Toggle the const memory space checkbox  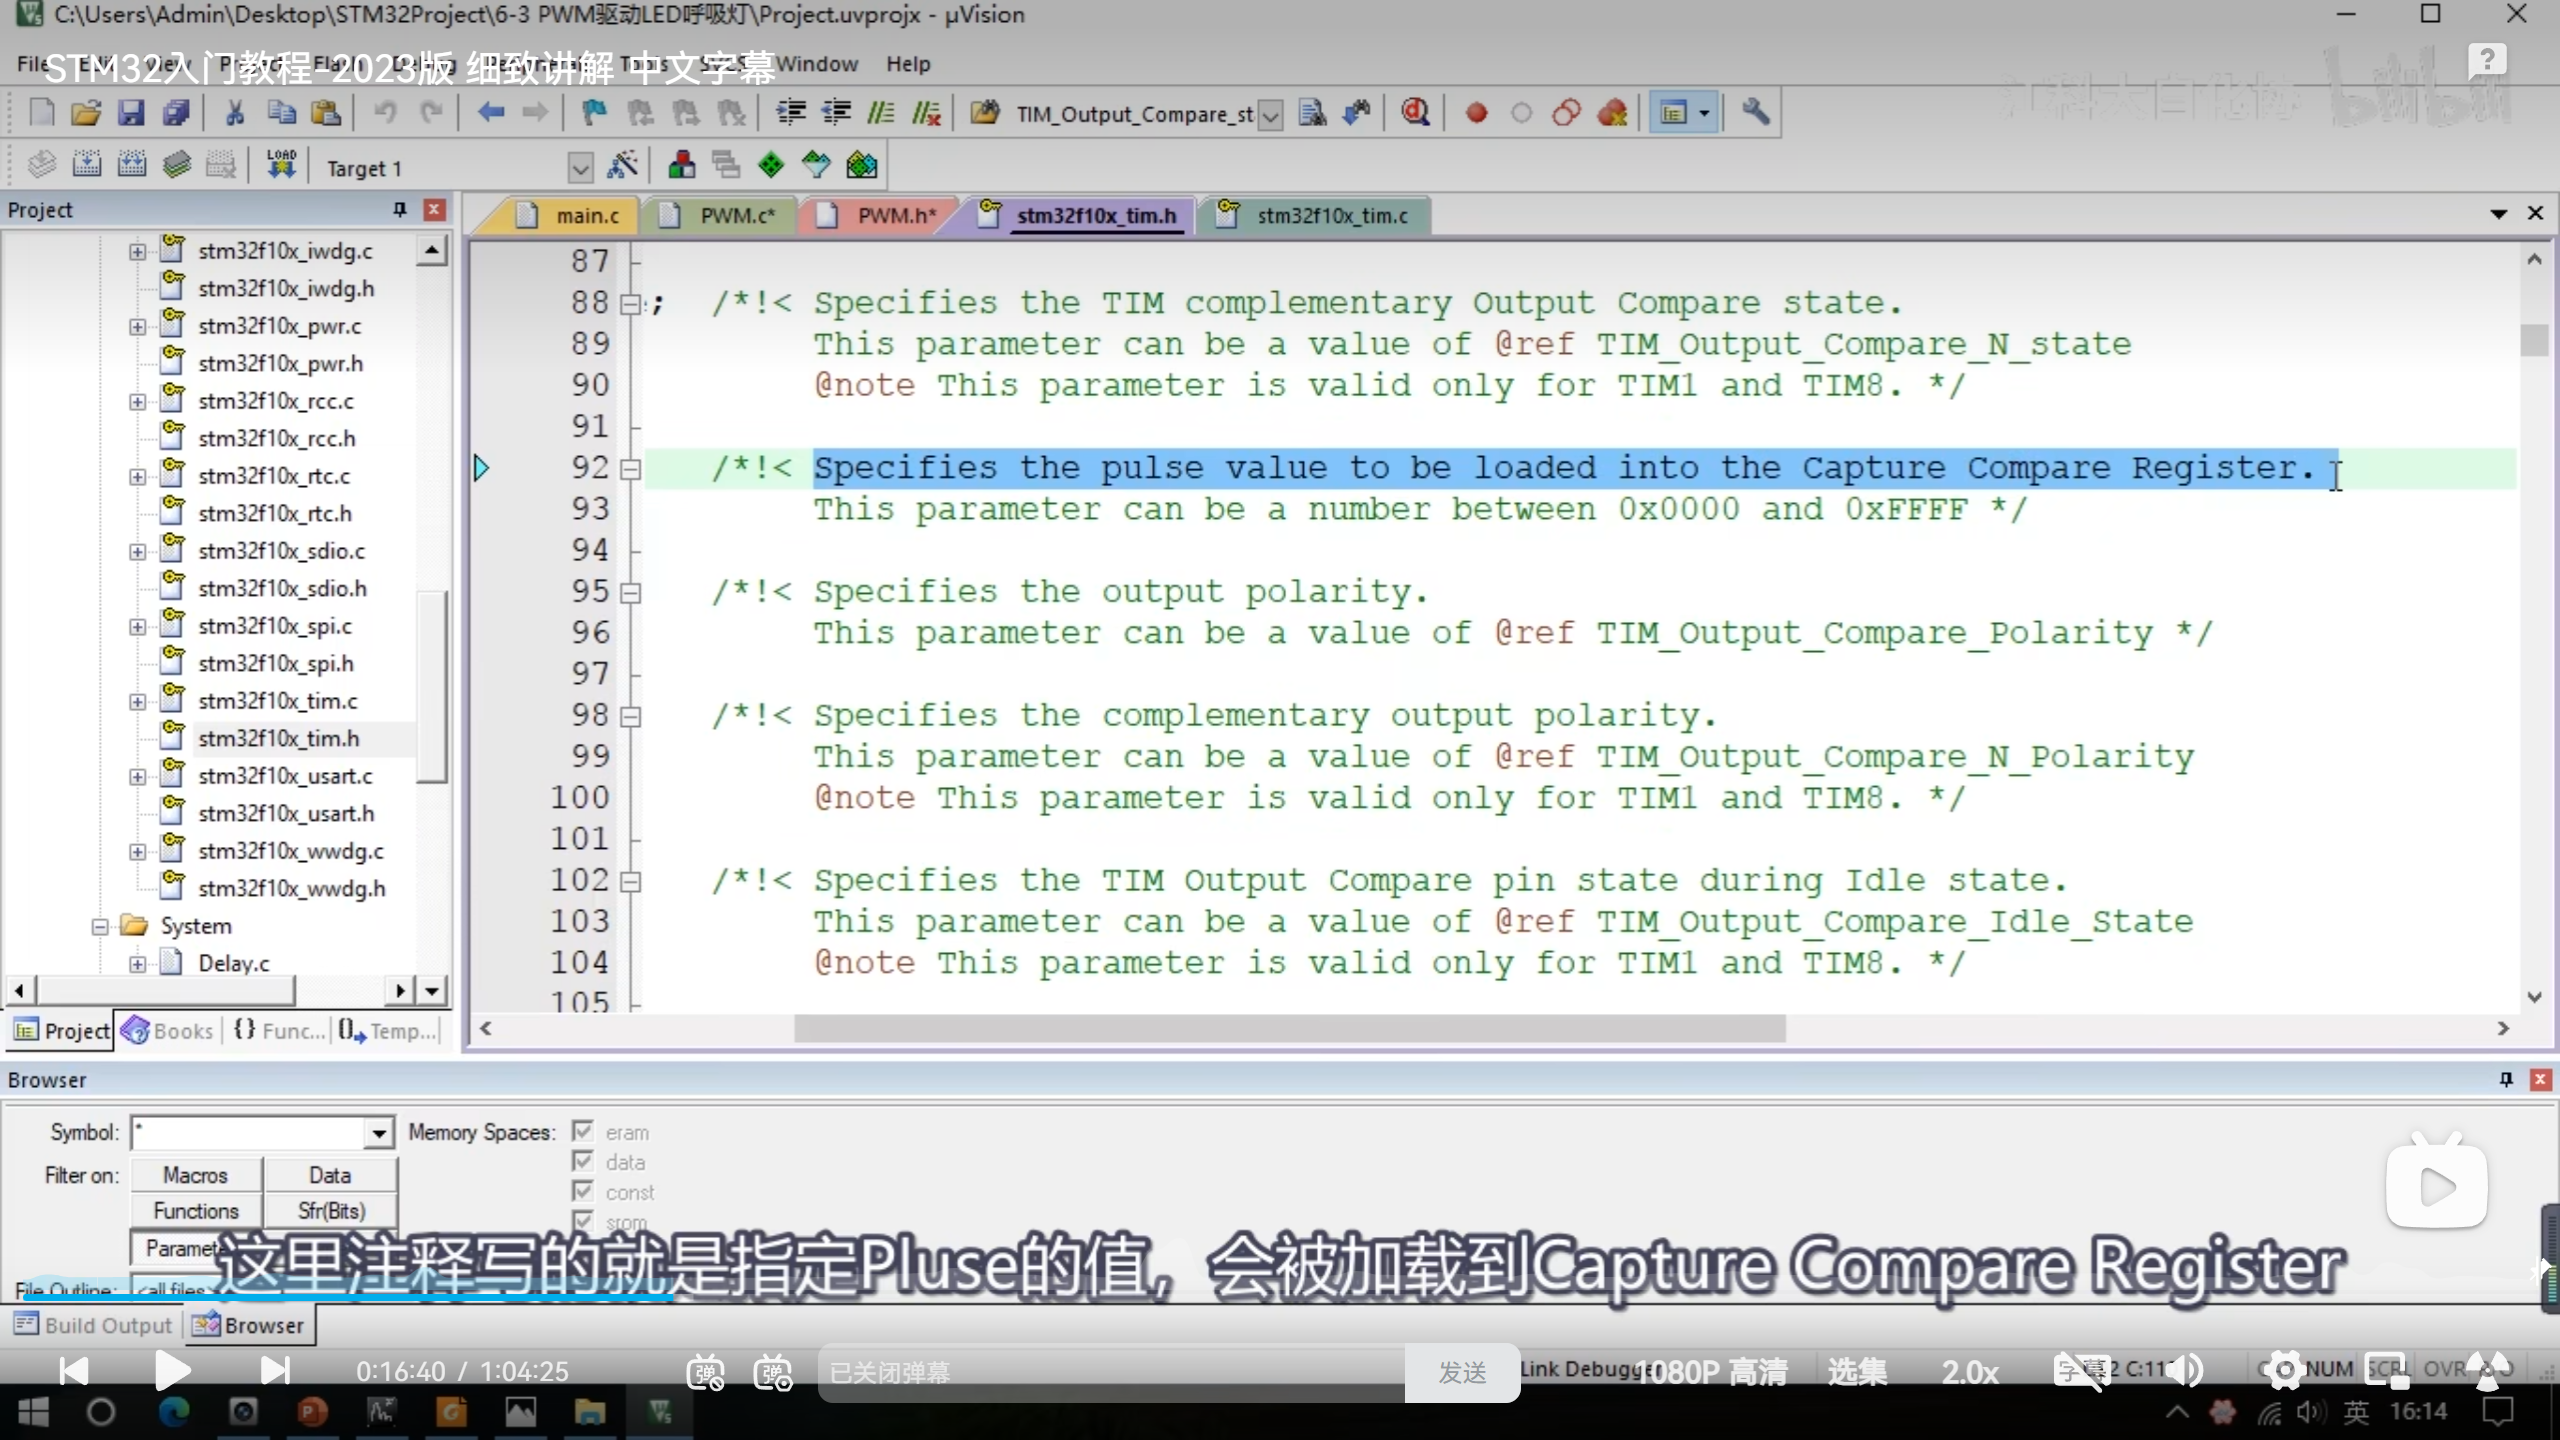click(583, 1191)
